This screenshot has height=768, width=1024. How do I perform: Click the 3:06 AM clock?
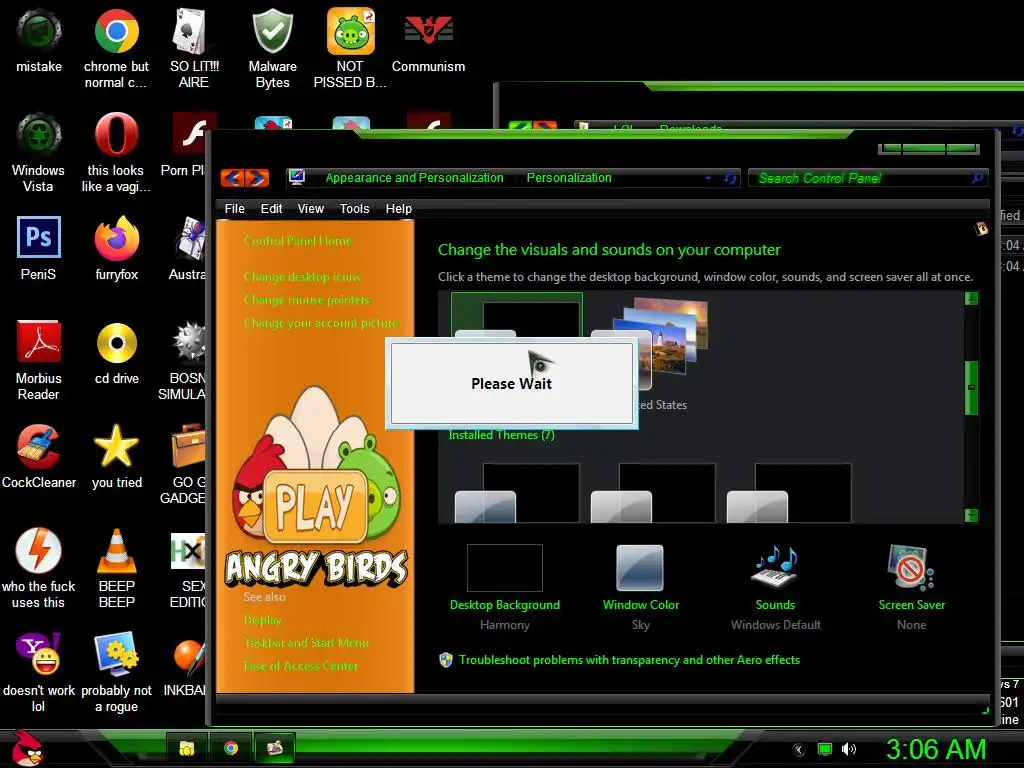pos(935,750)
